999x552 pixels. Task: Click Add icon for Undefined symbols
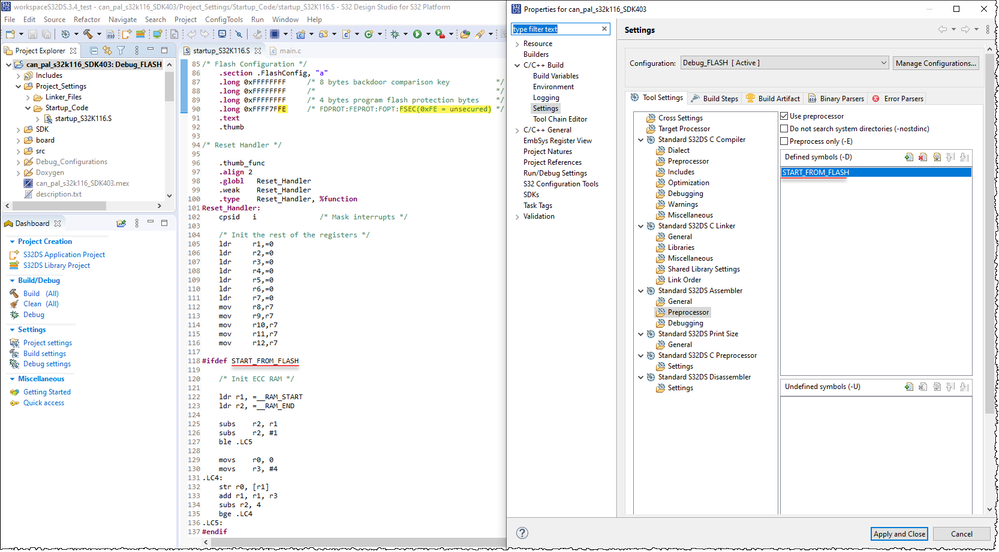click(x=908, y=386)
